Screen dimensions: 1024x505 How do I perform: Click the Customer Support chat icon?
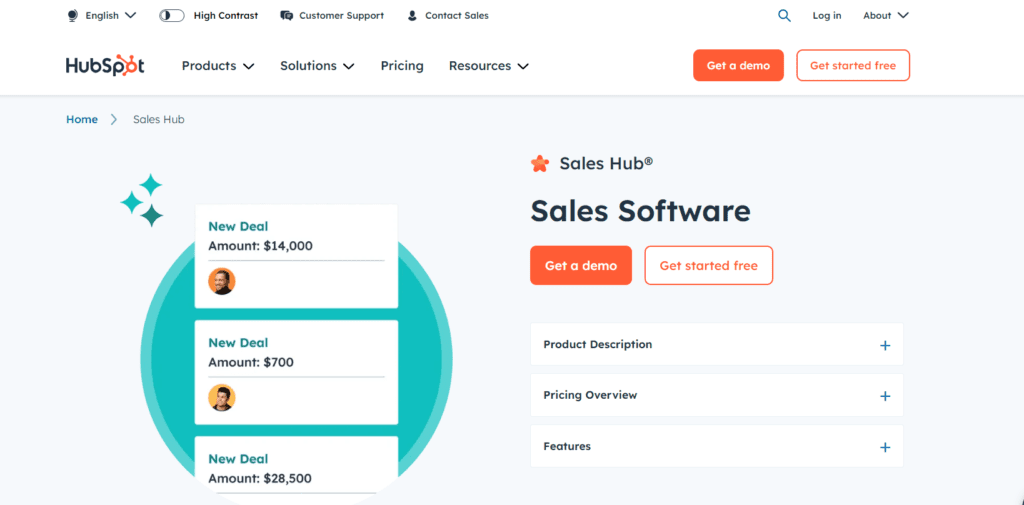click(287, 16)
